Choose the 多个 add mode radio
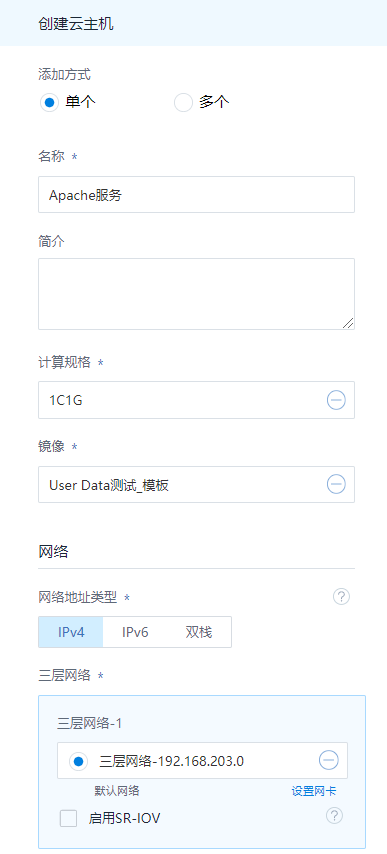This screenshot has width=387, height=854. point(183,102)
